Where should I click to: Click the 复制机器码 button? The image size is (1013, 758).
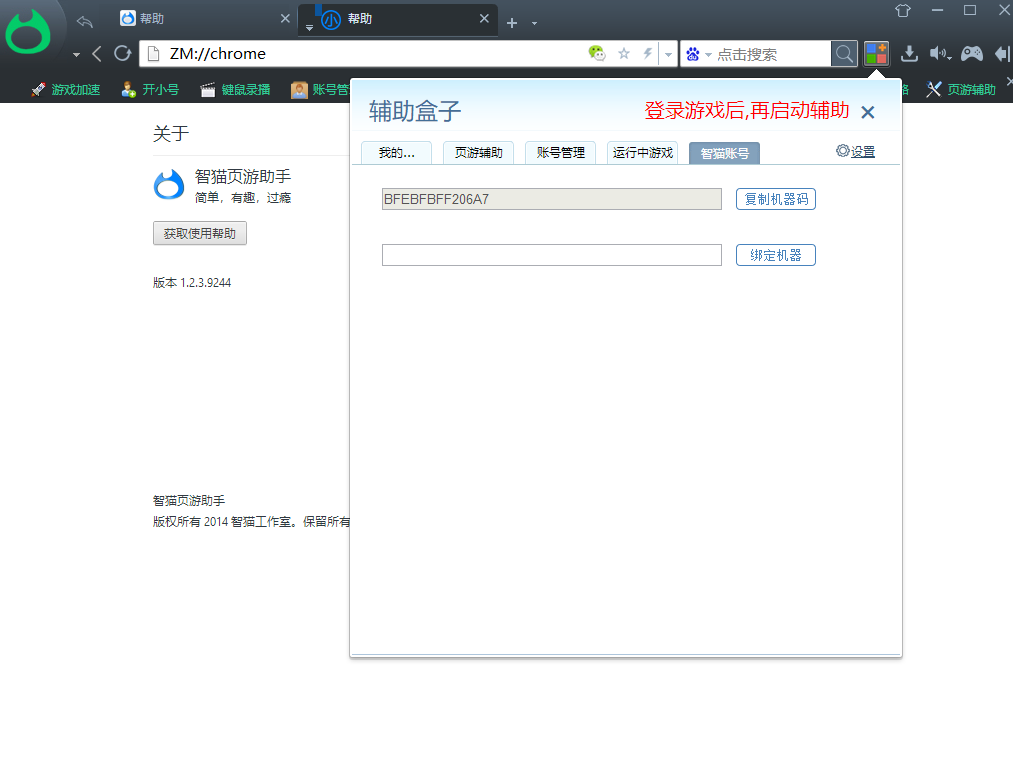775,199
